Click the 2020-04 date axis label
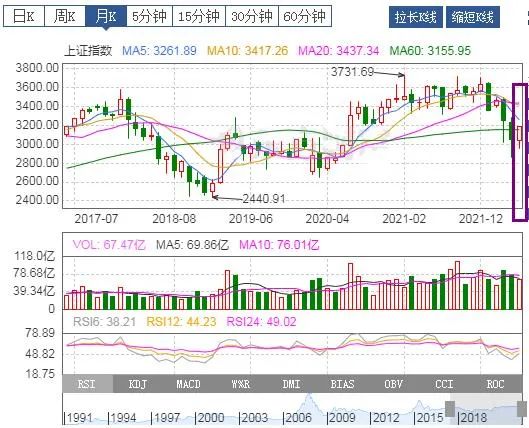Viewport: 529px width, 428px height. pyautogui.click(x=327, y=219)
